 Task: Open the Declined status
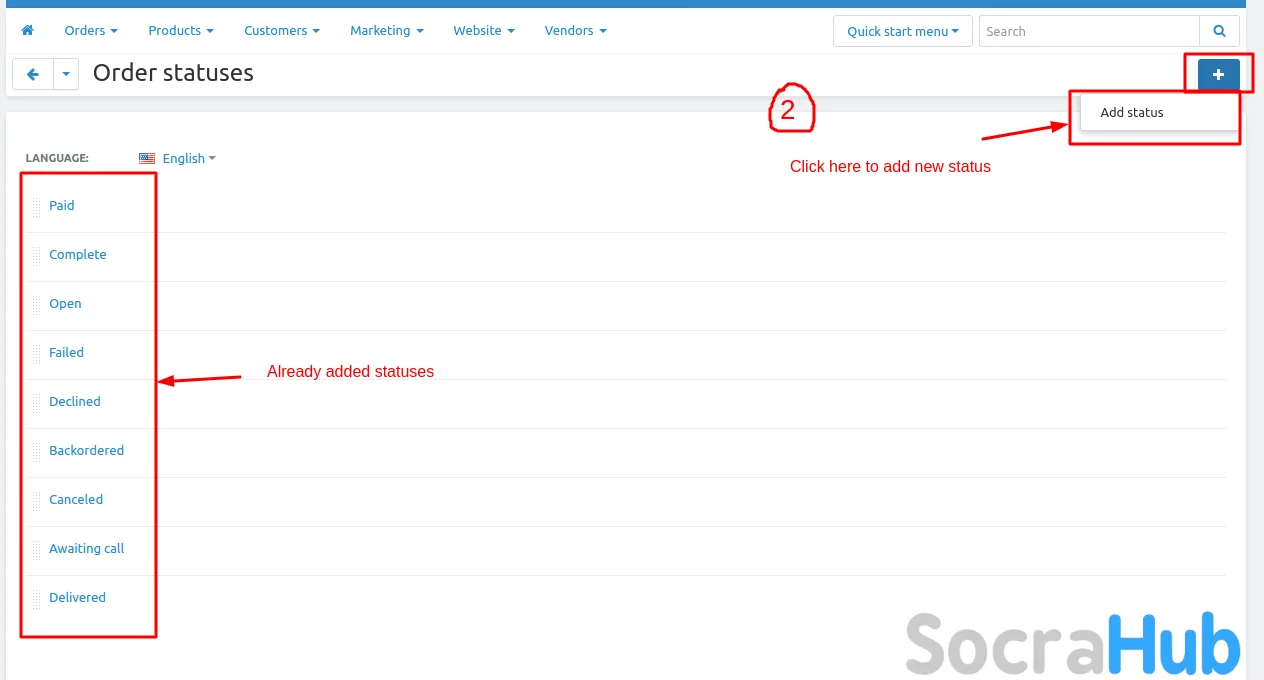point(75,402)
